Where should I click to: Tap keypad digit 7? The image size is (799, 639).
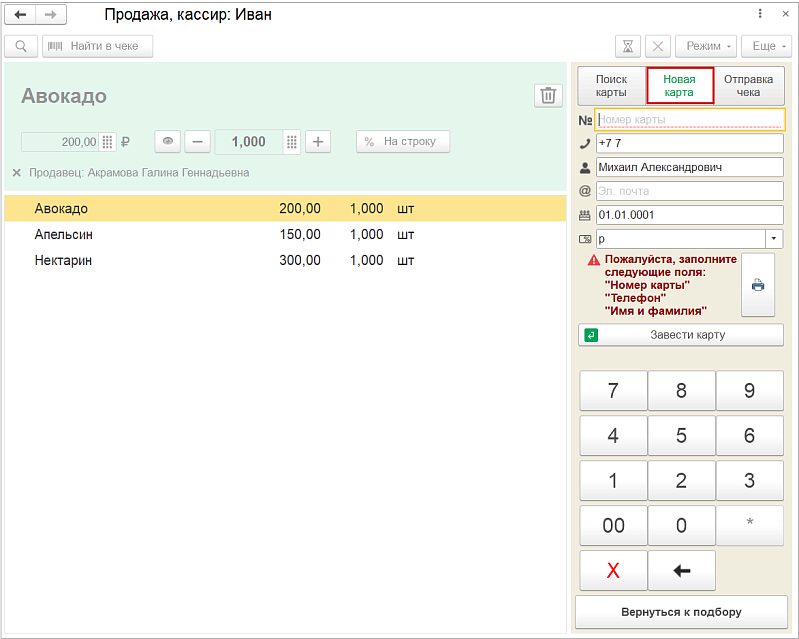614,391
